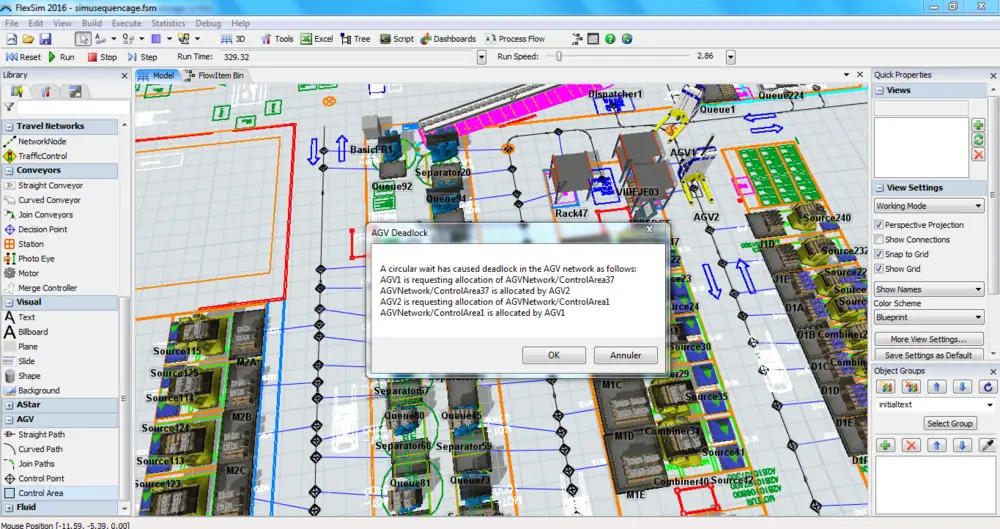Screen dimensions: 1000x529
Task: Expand the Fluid library section
Action: (x=9, y=507)
